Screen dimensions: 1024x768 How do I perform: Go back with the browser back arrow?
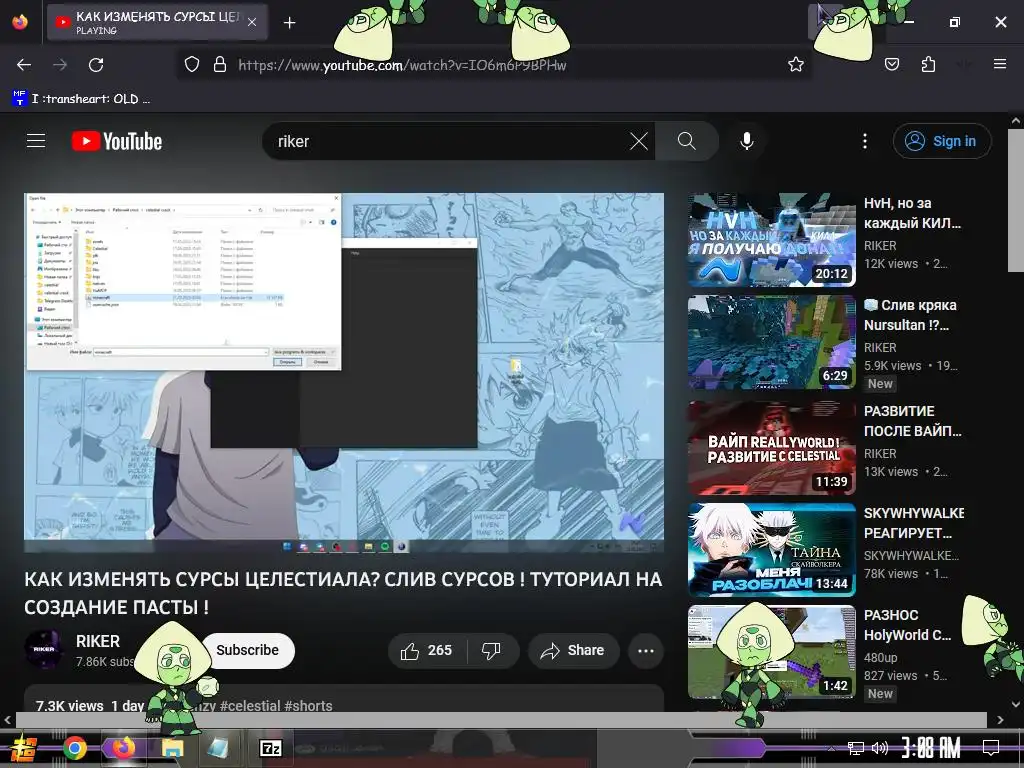24,65
